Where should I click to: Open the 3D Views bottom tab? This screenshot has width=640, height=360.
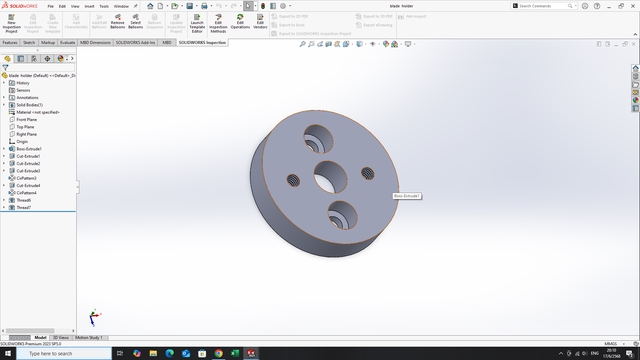point(61,338)
